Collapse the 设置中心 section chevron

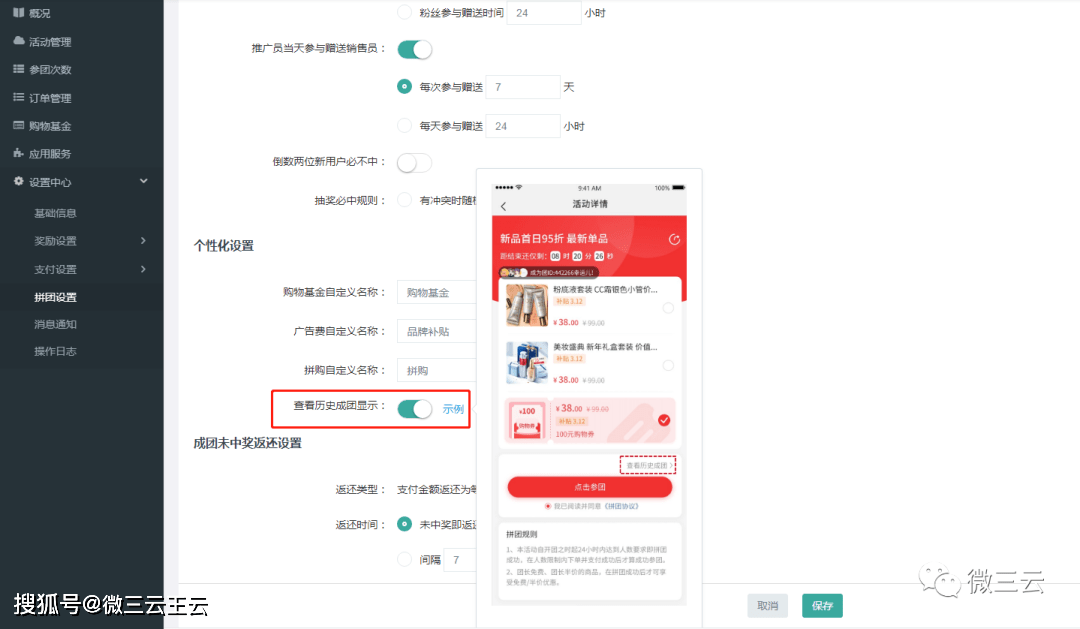[x=143, y=182]
